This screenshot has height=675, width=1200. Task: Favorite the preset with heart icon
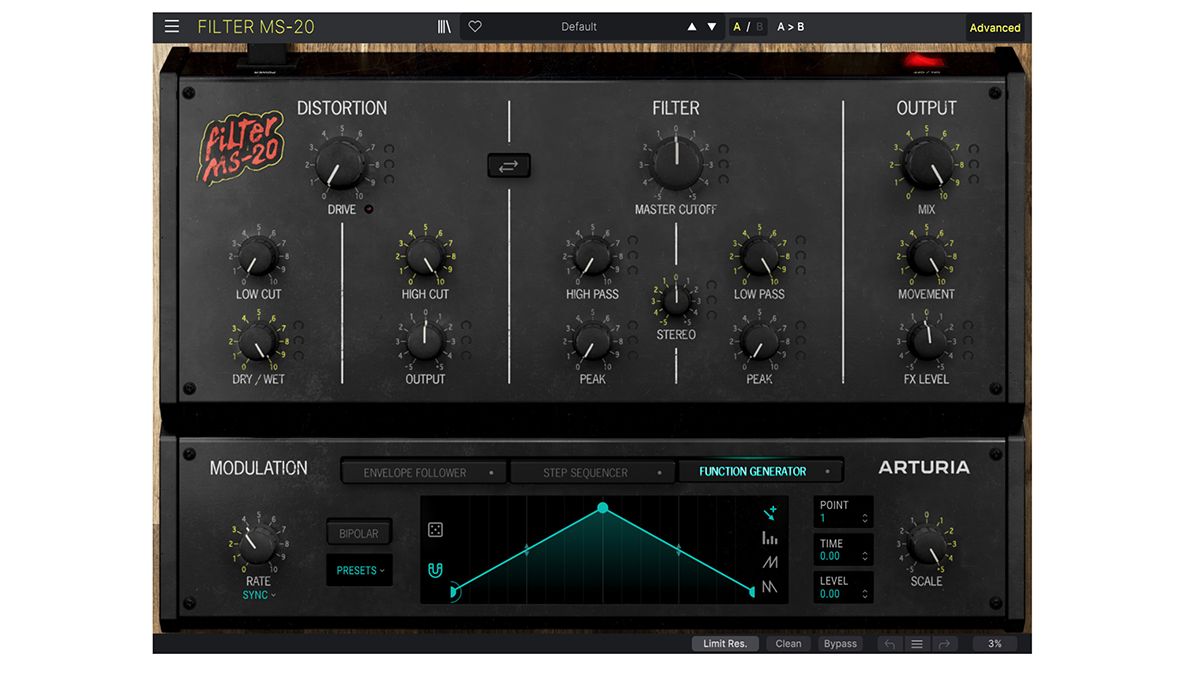[475, 27]
